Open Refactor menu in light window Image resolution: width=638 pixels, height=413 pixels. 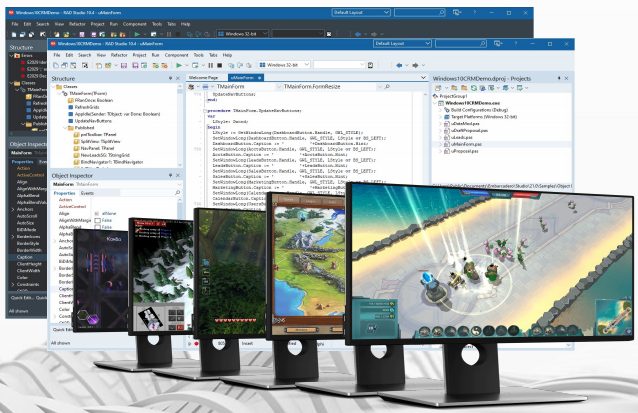point(119,55)
